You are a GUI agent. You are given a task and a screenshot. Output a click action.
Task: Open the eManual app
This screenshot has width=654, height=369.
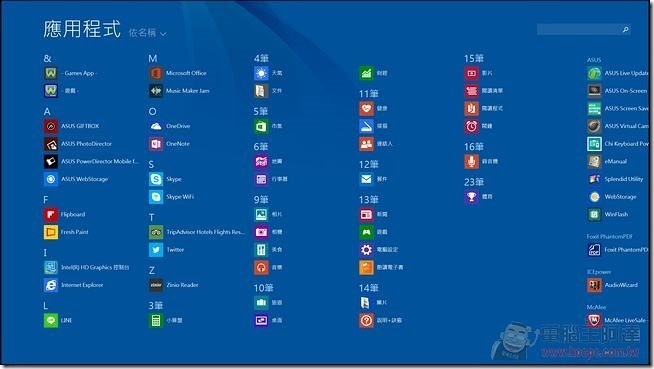(x=608, y=161)
